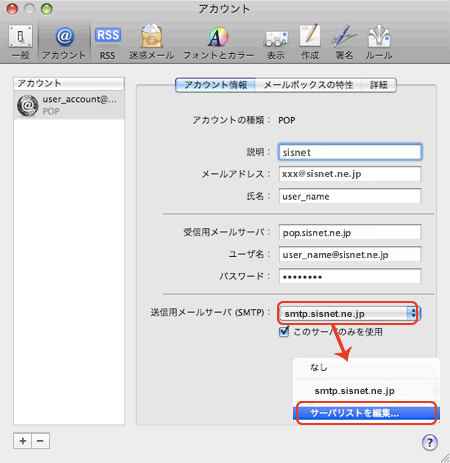Select user_account@ POP account in list

pyautogui.click(x=69, y=105)
